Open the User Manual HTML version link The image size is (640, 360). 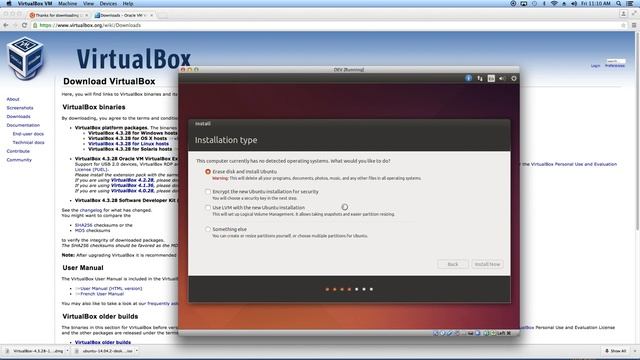(111, 288)
